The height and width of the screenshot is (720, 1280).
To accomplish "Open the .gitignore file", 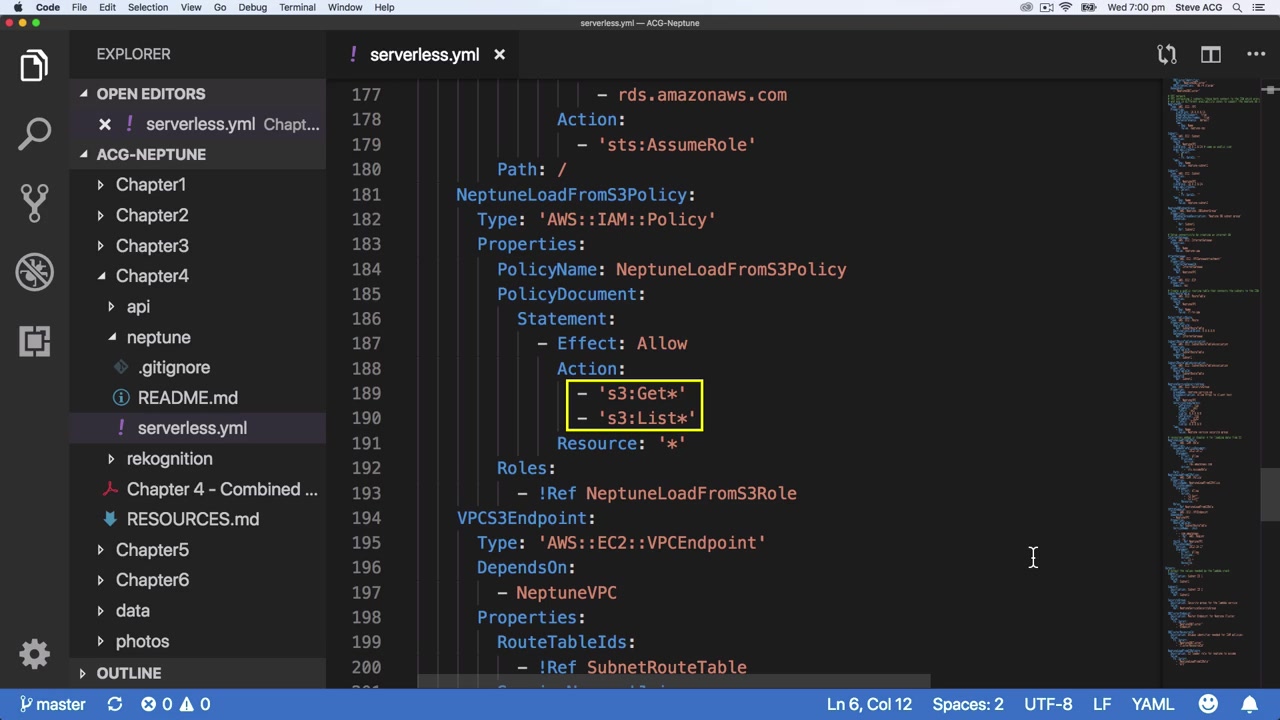I will click(174, 368).
